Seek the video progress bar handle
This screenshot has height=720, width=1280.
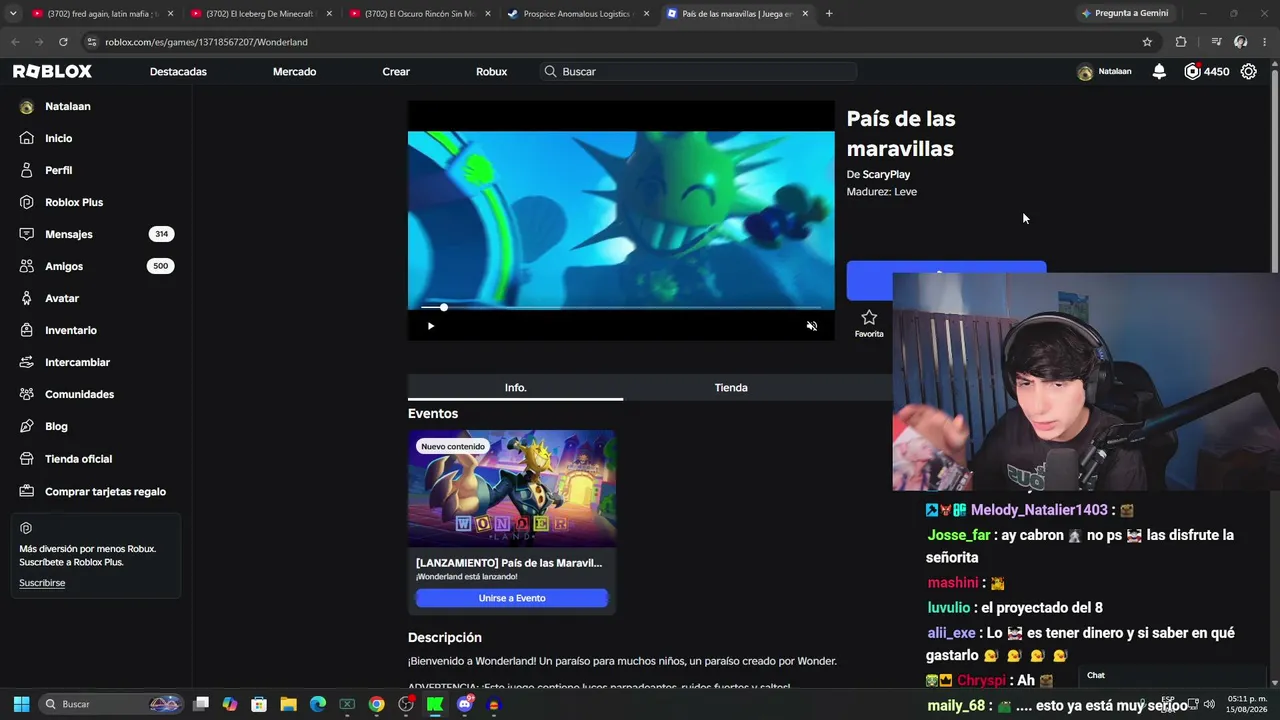tap(444, 308)
